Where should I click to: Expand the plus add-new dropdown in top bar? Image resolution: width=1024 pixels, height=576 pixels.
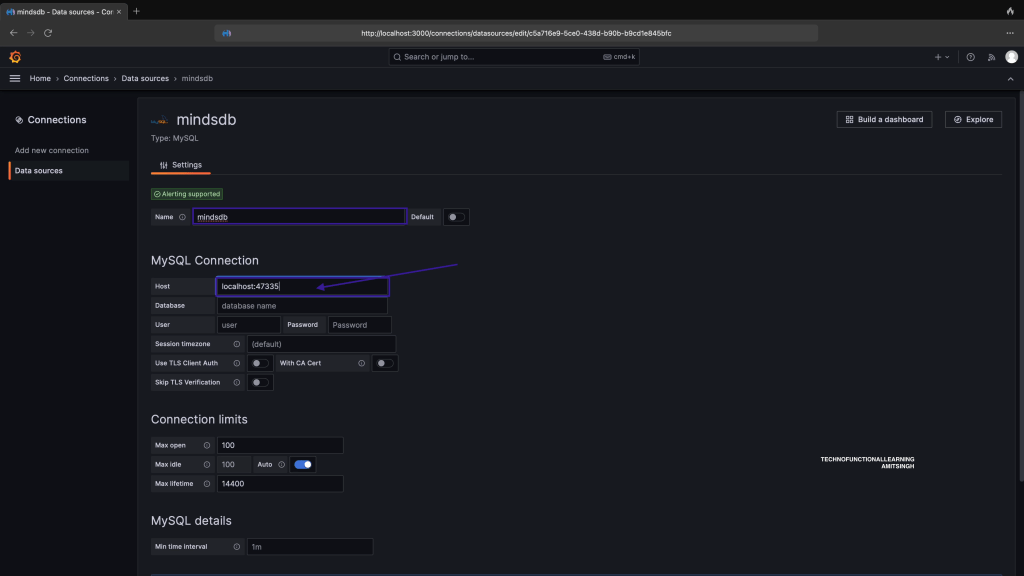[942, 57]
